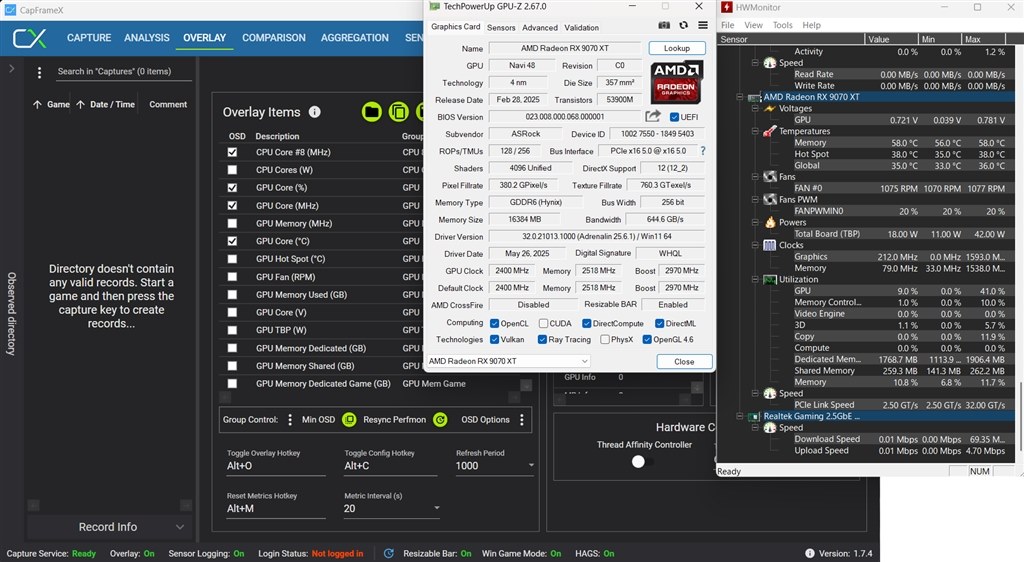Open the GPU-Z hamburger menu
Viewport: 1024px width, 562px height.
[x=703, y=25]
